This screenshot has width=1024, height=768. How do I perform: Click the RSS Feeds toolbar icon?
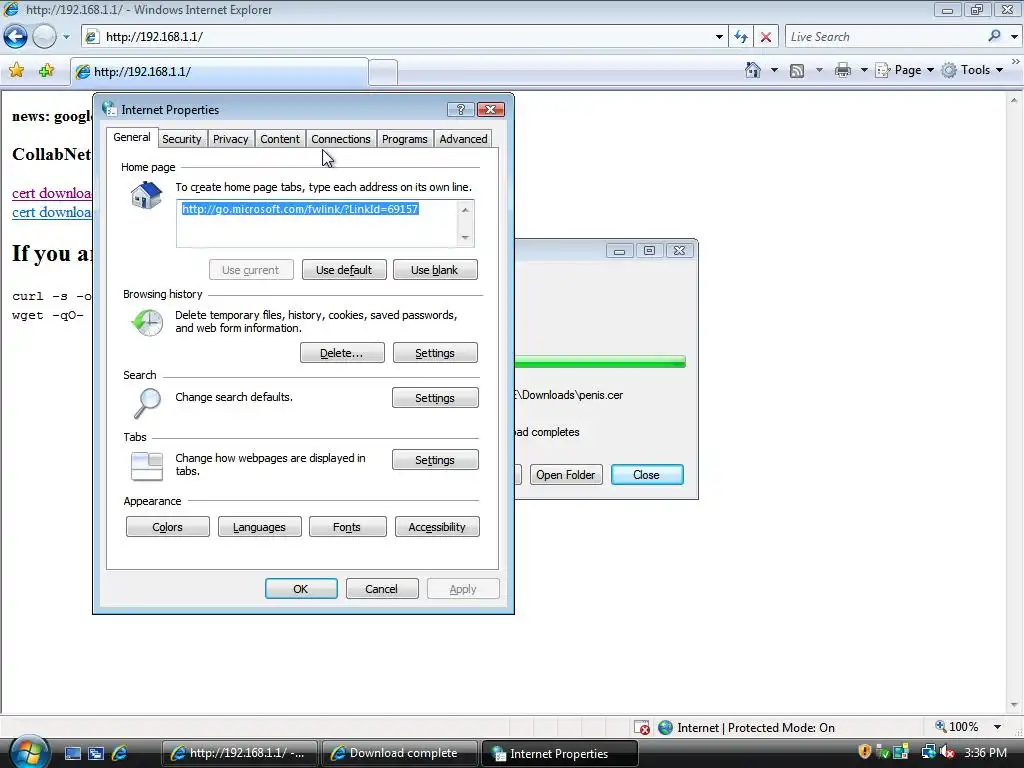(797, 71)
